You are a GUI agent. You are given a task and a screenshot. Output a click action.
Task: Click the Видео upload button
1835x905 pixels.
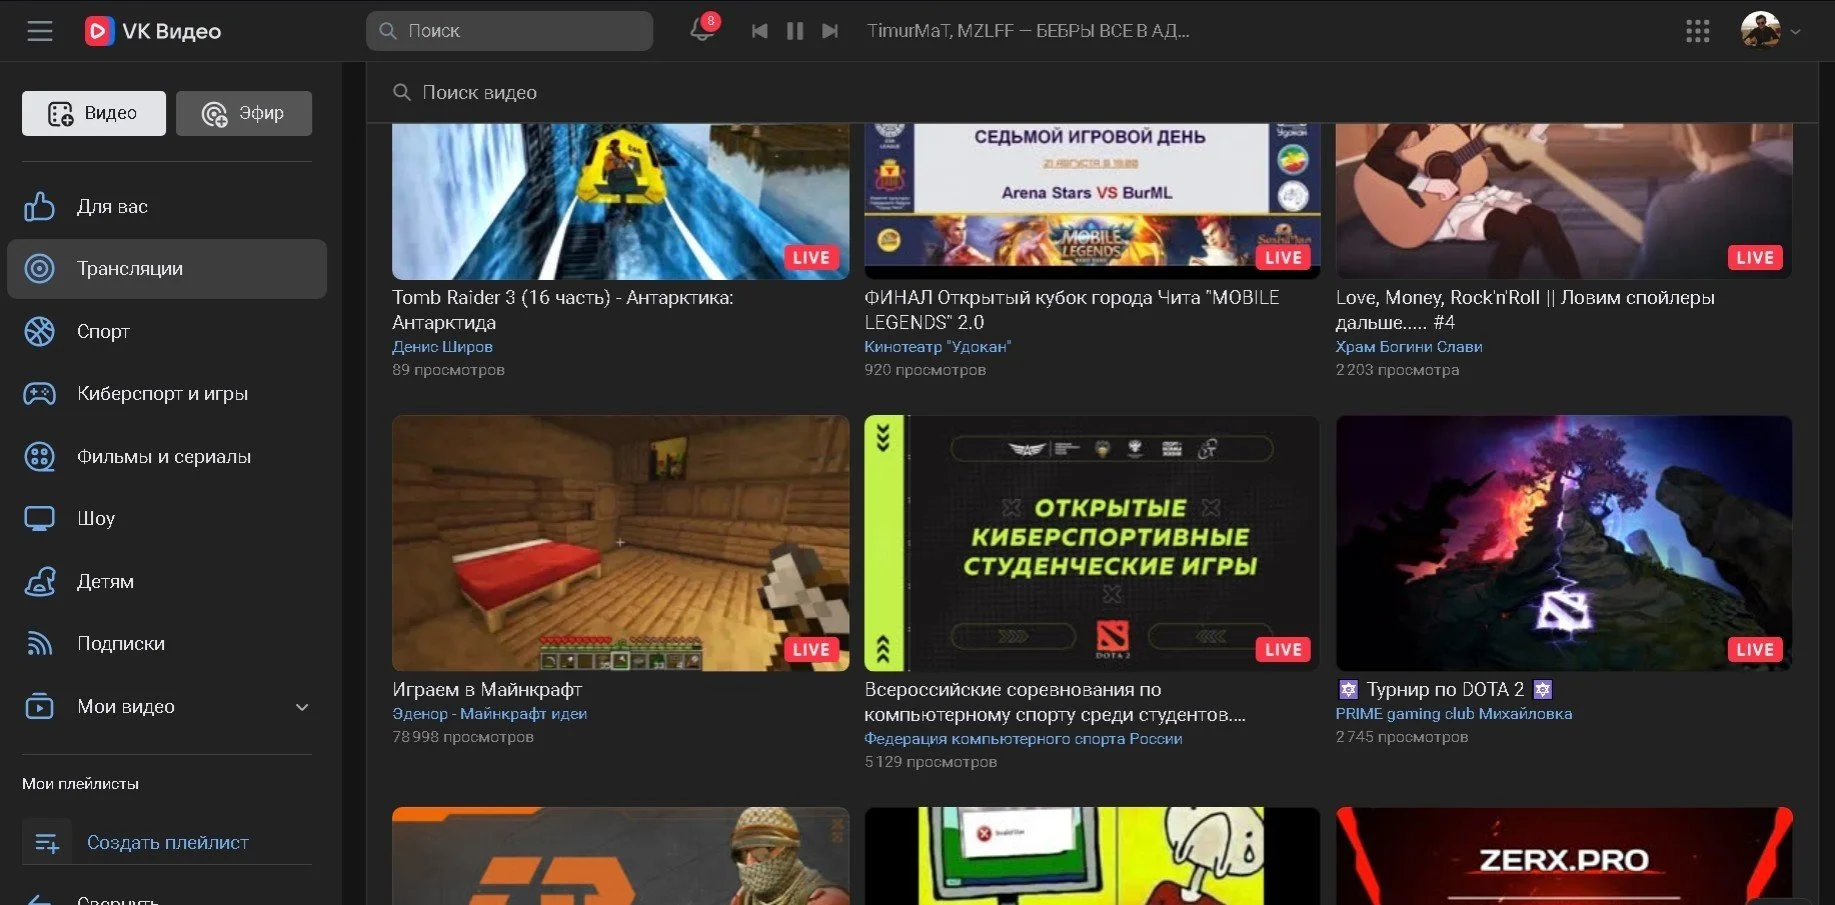click(94, 113)
